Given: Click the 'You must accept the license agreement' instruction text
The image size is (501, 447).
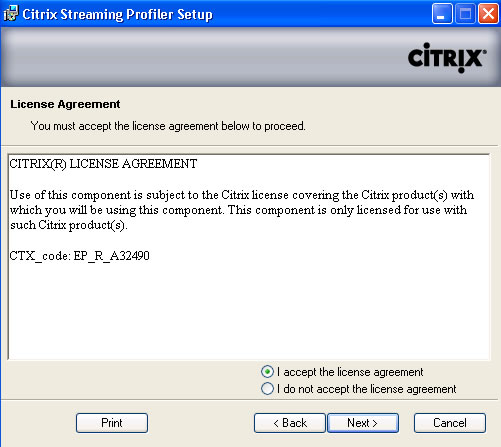Looking at the screenshot, I should pyautogui.click(x=168, y=126).
